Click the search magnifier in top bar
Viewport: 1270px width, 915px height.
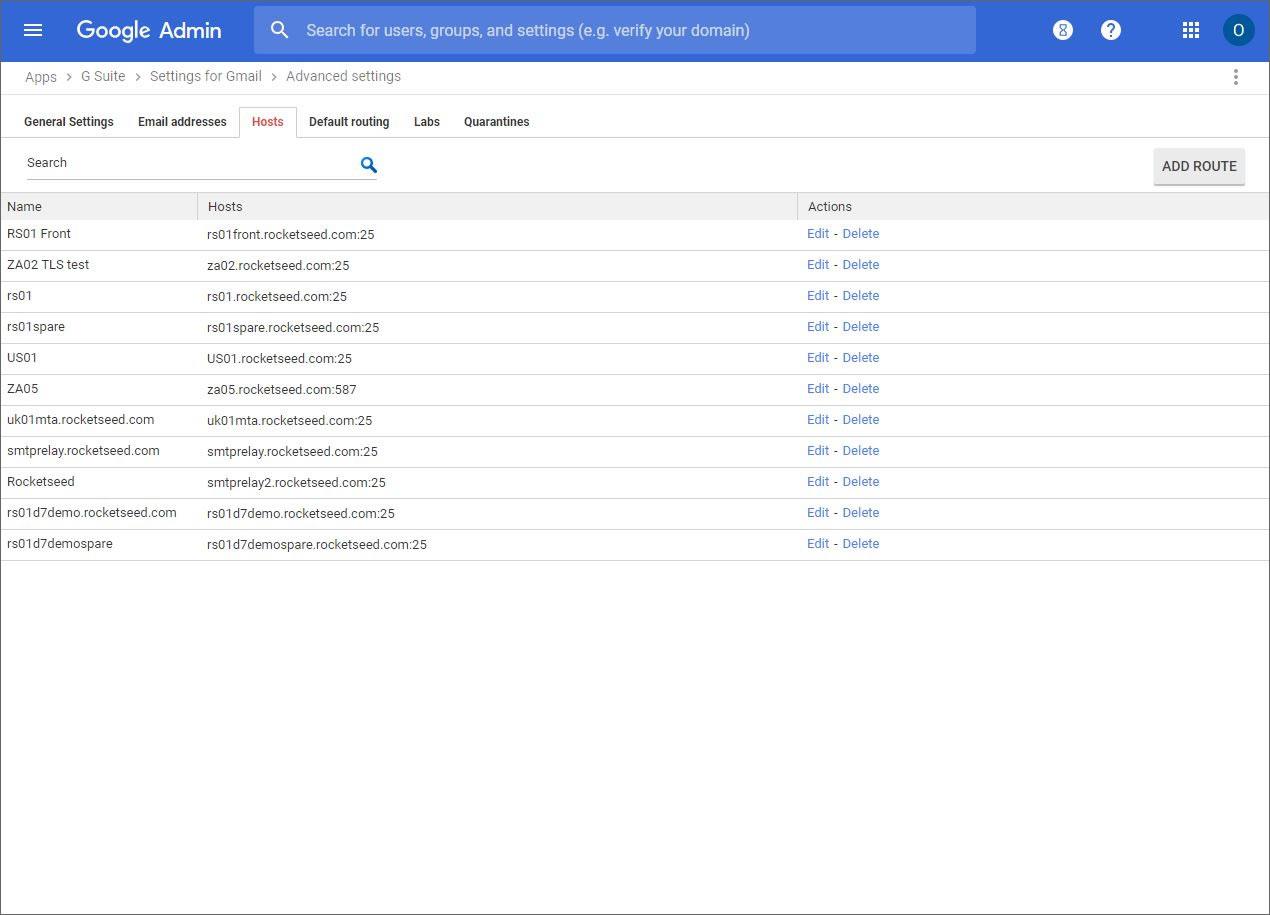pyautogui.click(x=280, y=30)
